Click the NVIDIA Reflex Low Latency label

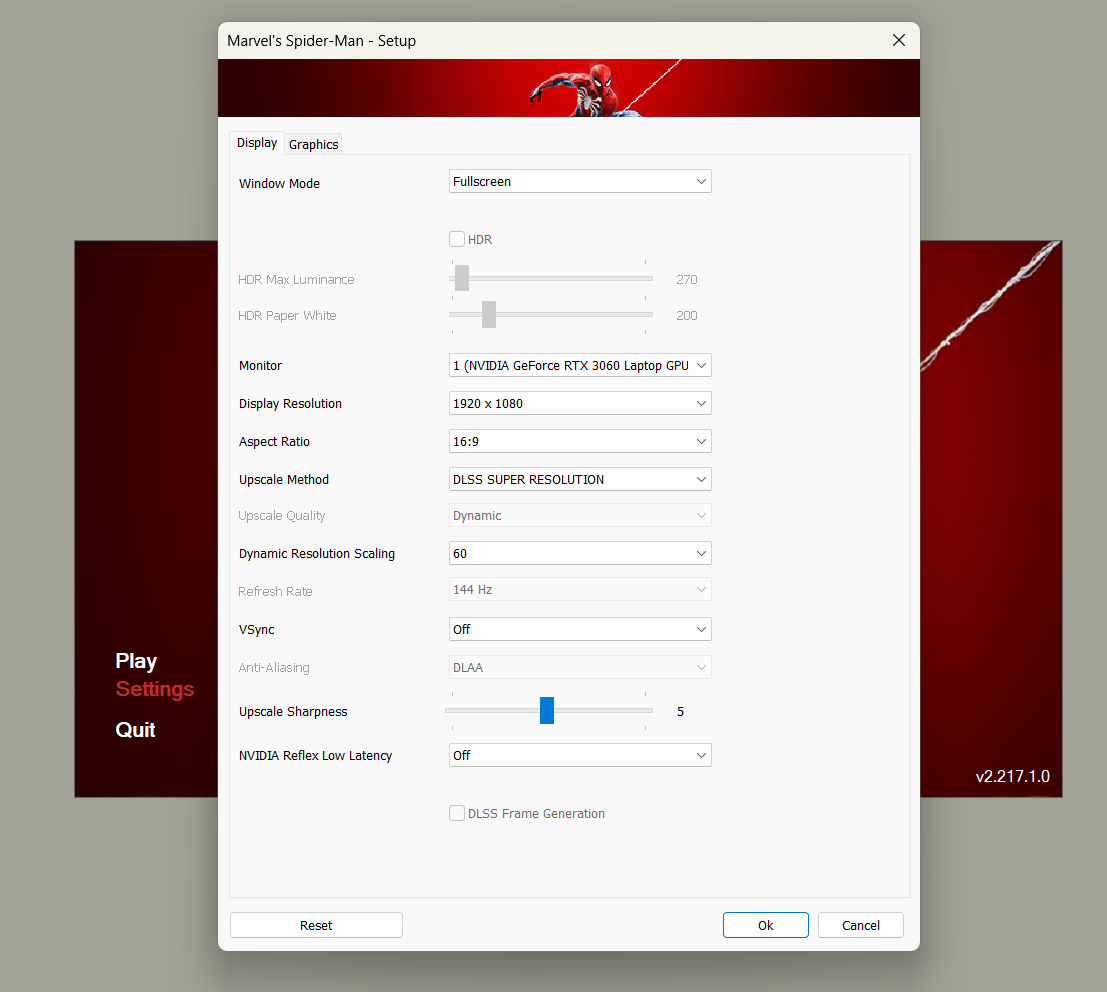[x=315, y=755]
